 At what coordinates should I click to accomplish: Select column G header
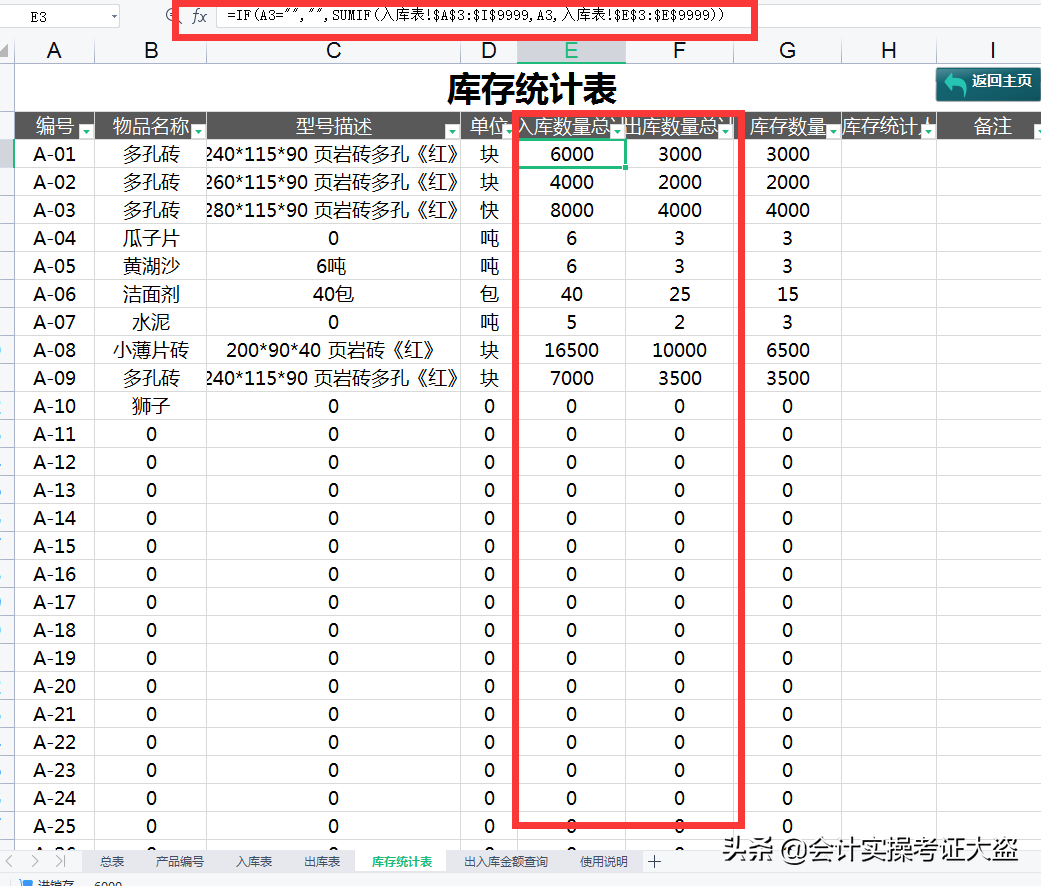(x=787, y=50)
